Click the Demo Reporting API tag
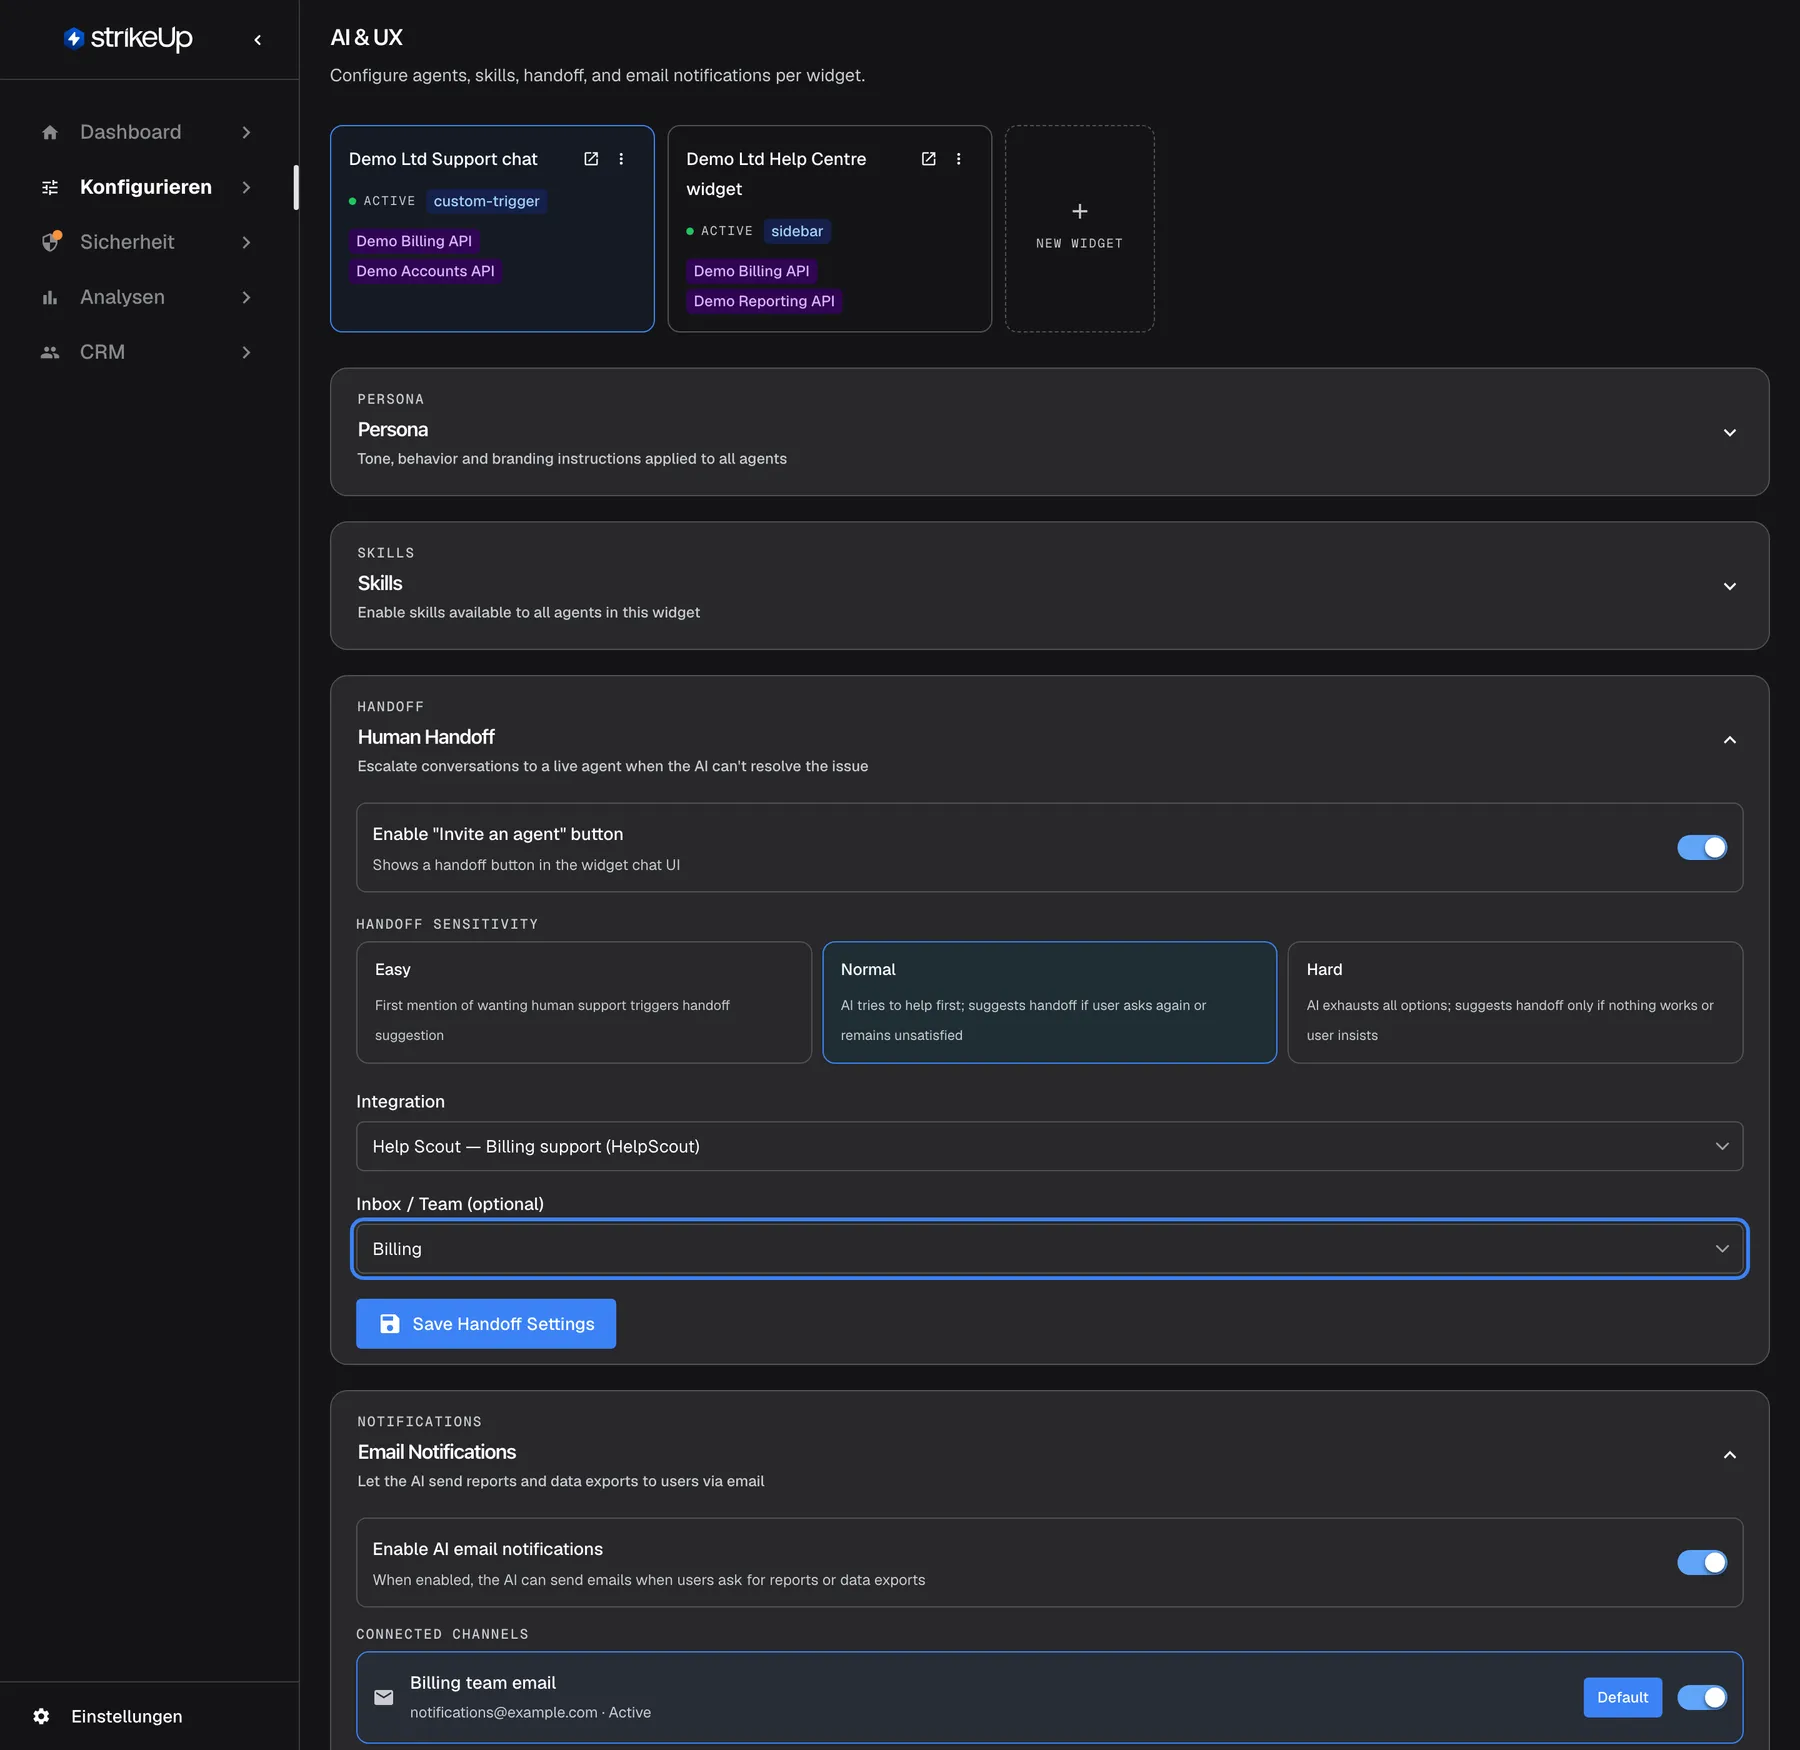Image resolution: width=1800 pixels, height=1750 pixels. [764, 301]
